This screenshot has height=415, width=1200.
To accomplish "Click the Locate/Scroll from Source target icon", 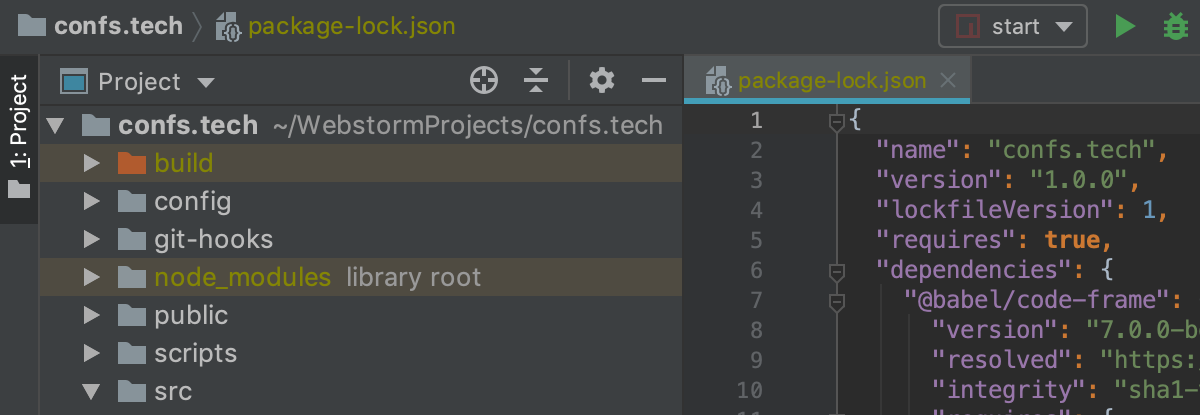I will coord(484,81).
